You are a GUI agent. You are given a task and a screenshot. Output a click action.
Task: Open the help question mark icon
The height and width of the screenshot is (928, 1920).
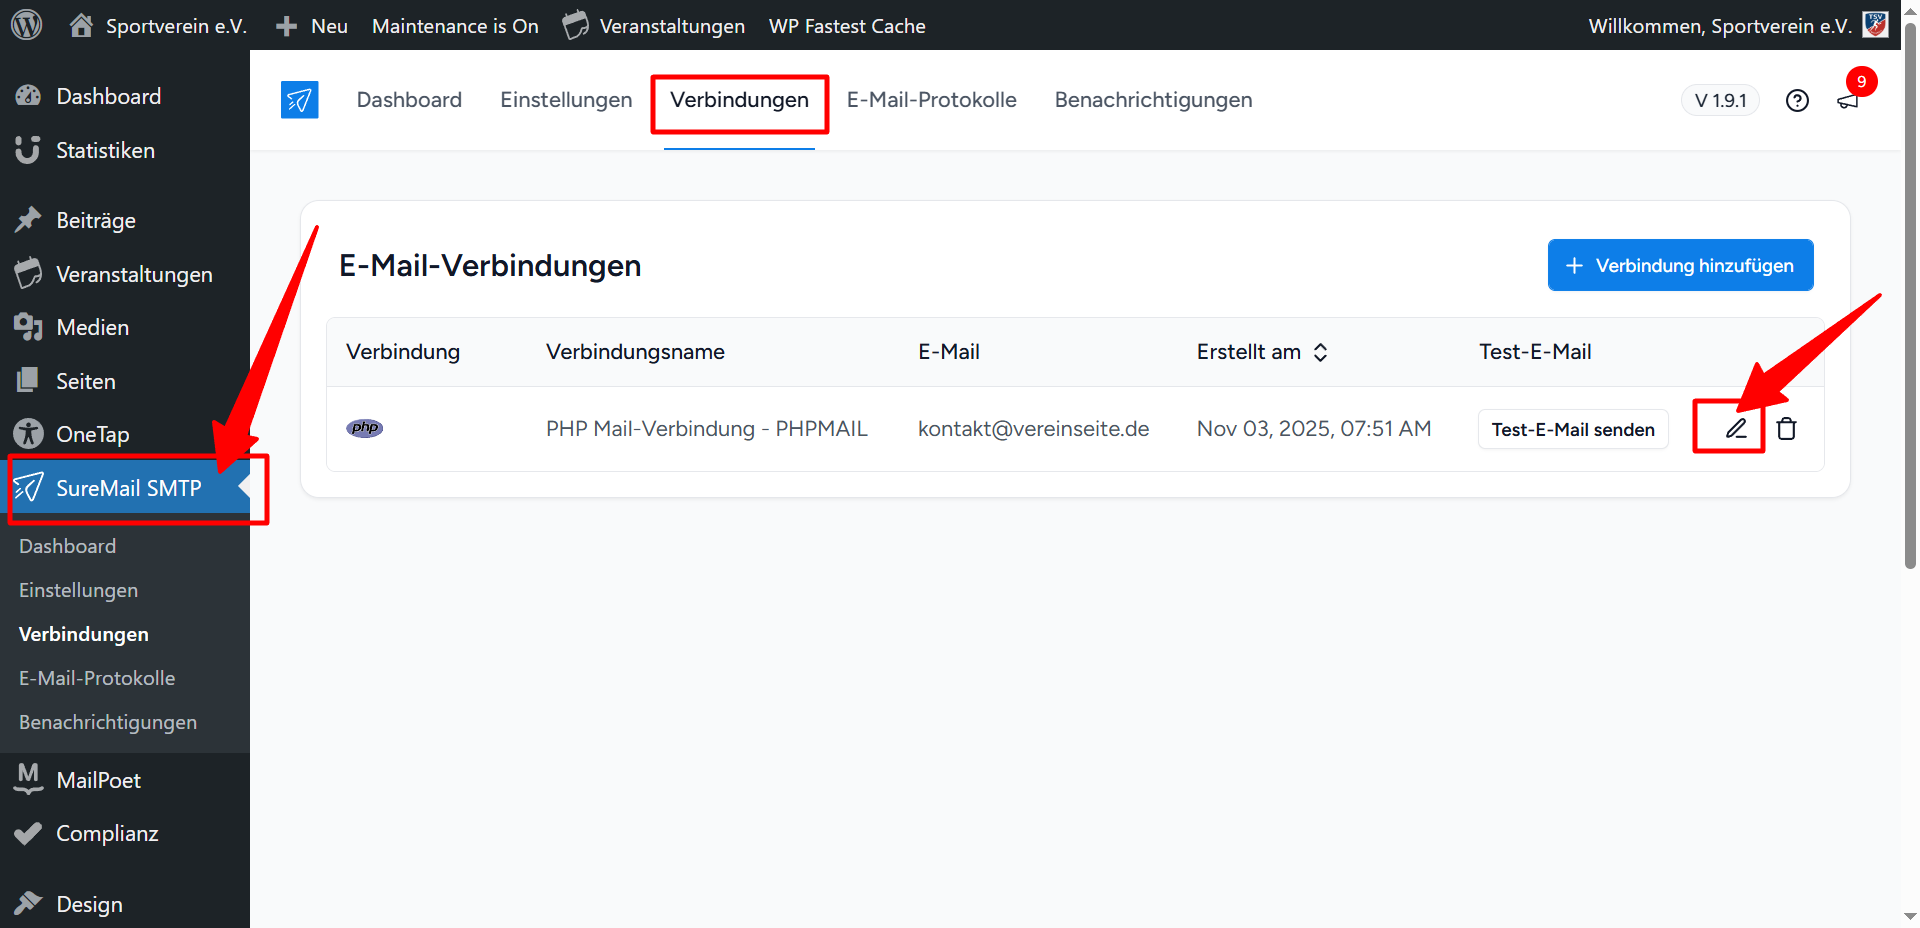(x=1797, y=101)
